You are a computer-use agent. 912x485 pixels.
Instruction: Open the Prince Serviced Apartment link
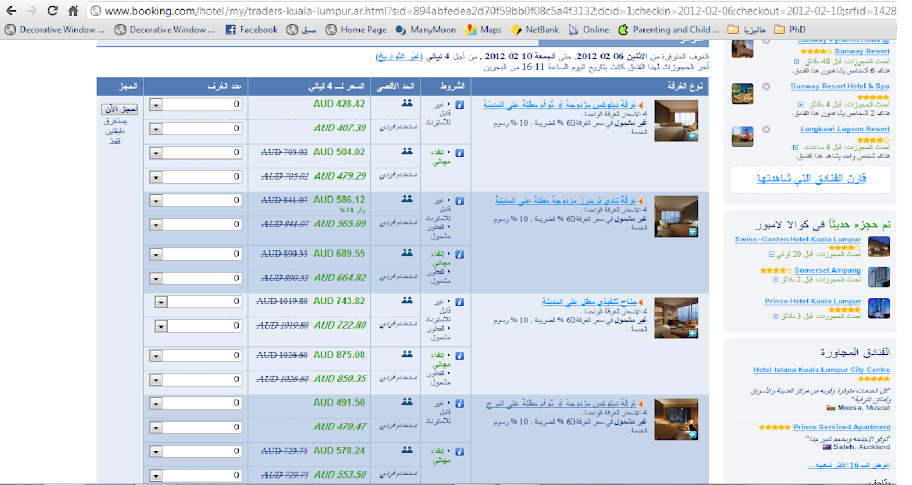pyautogui.click(x=841, y=427)
